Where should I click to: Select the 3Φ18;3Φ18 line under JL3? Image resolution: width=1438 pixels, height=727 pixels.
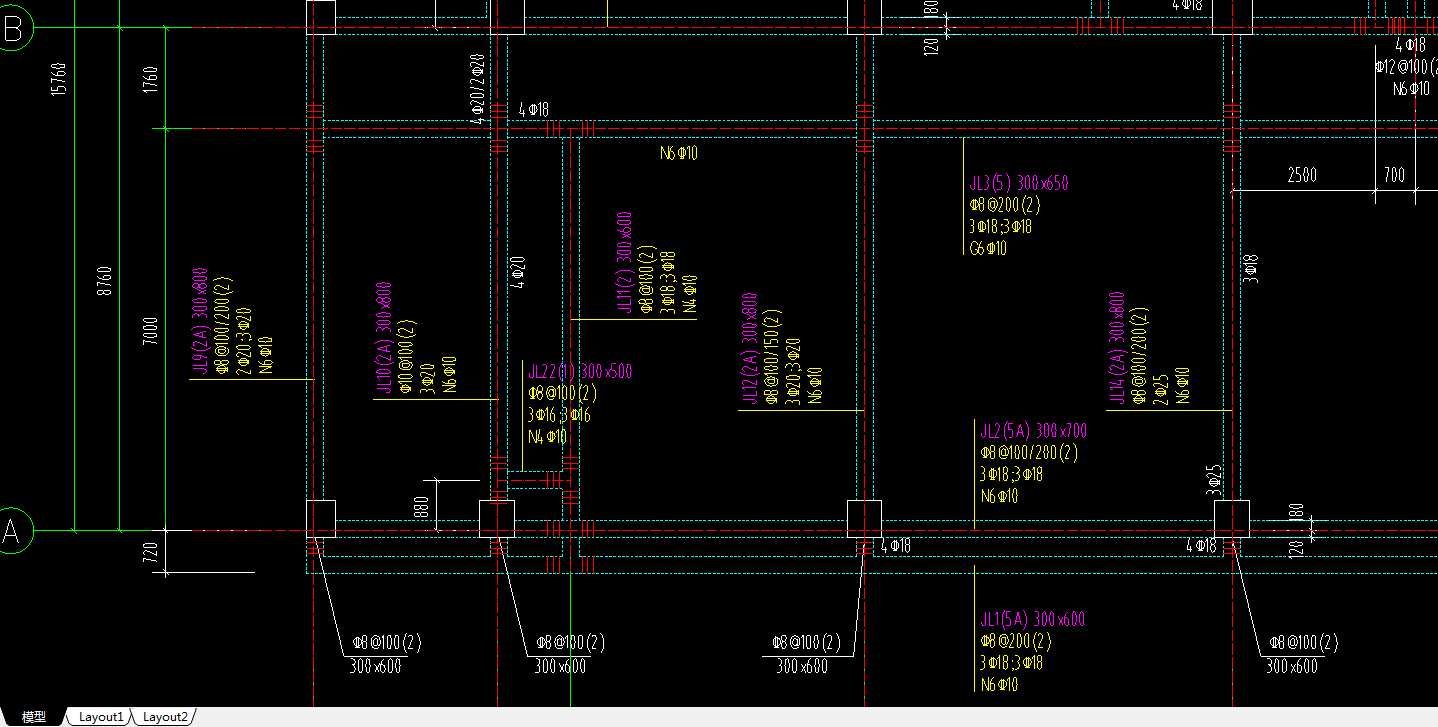coord(1001,227)
